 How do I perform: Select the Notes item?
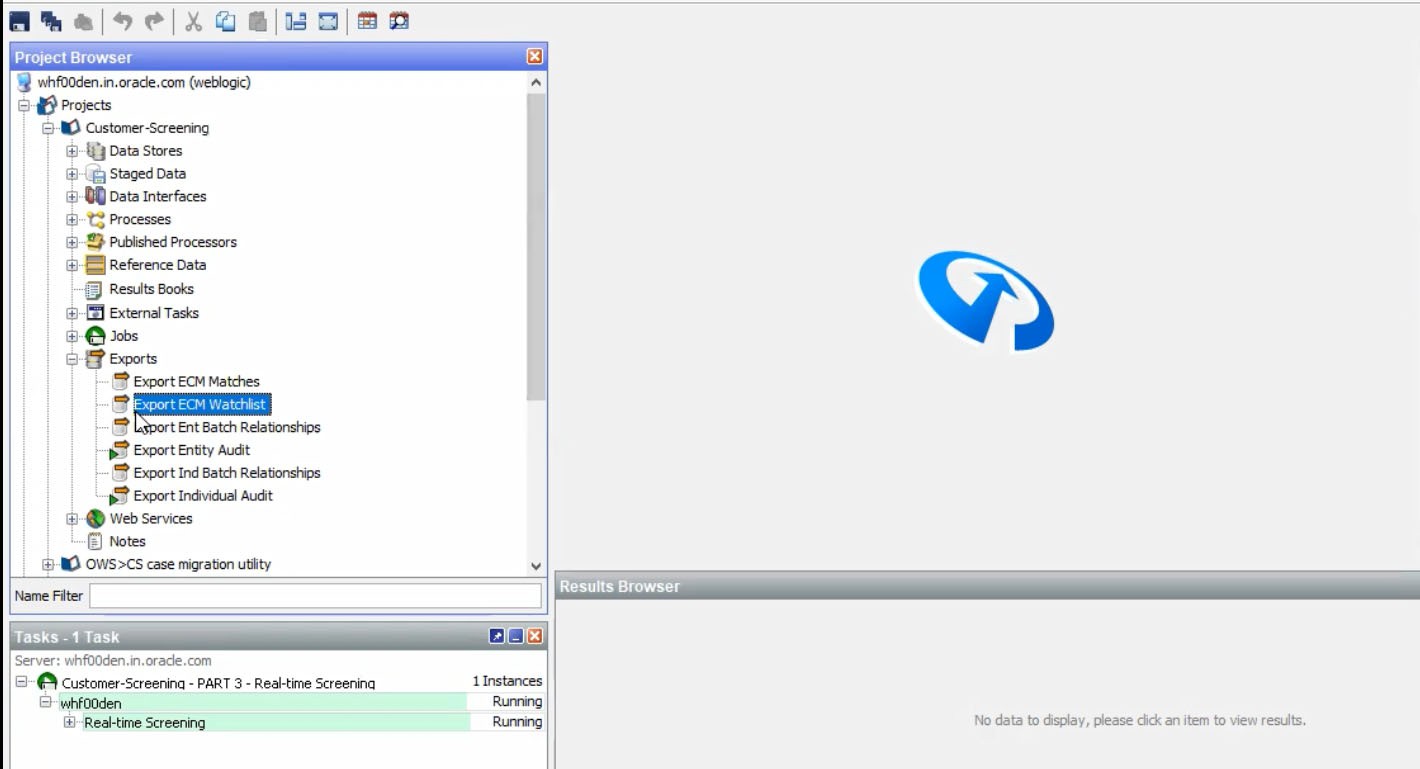click(x=128, y=542)
